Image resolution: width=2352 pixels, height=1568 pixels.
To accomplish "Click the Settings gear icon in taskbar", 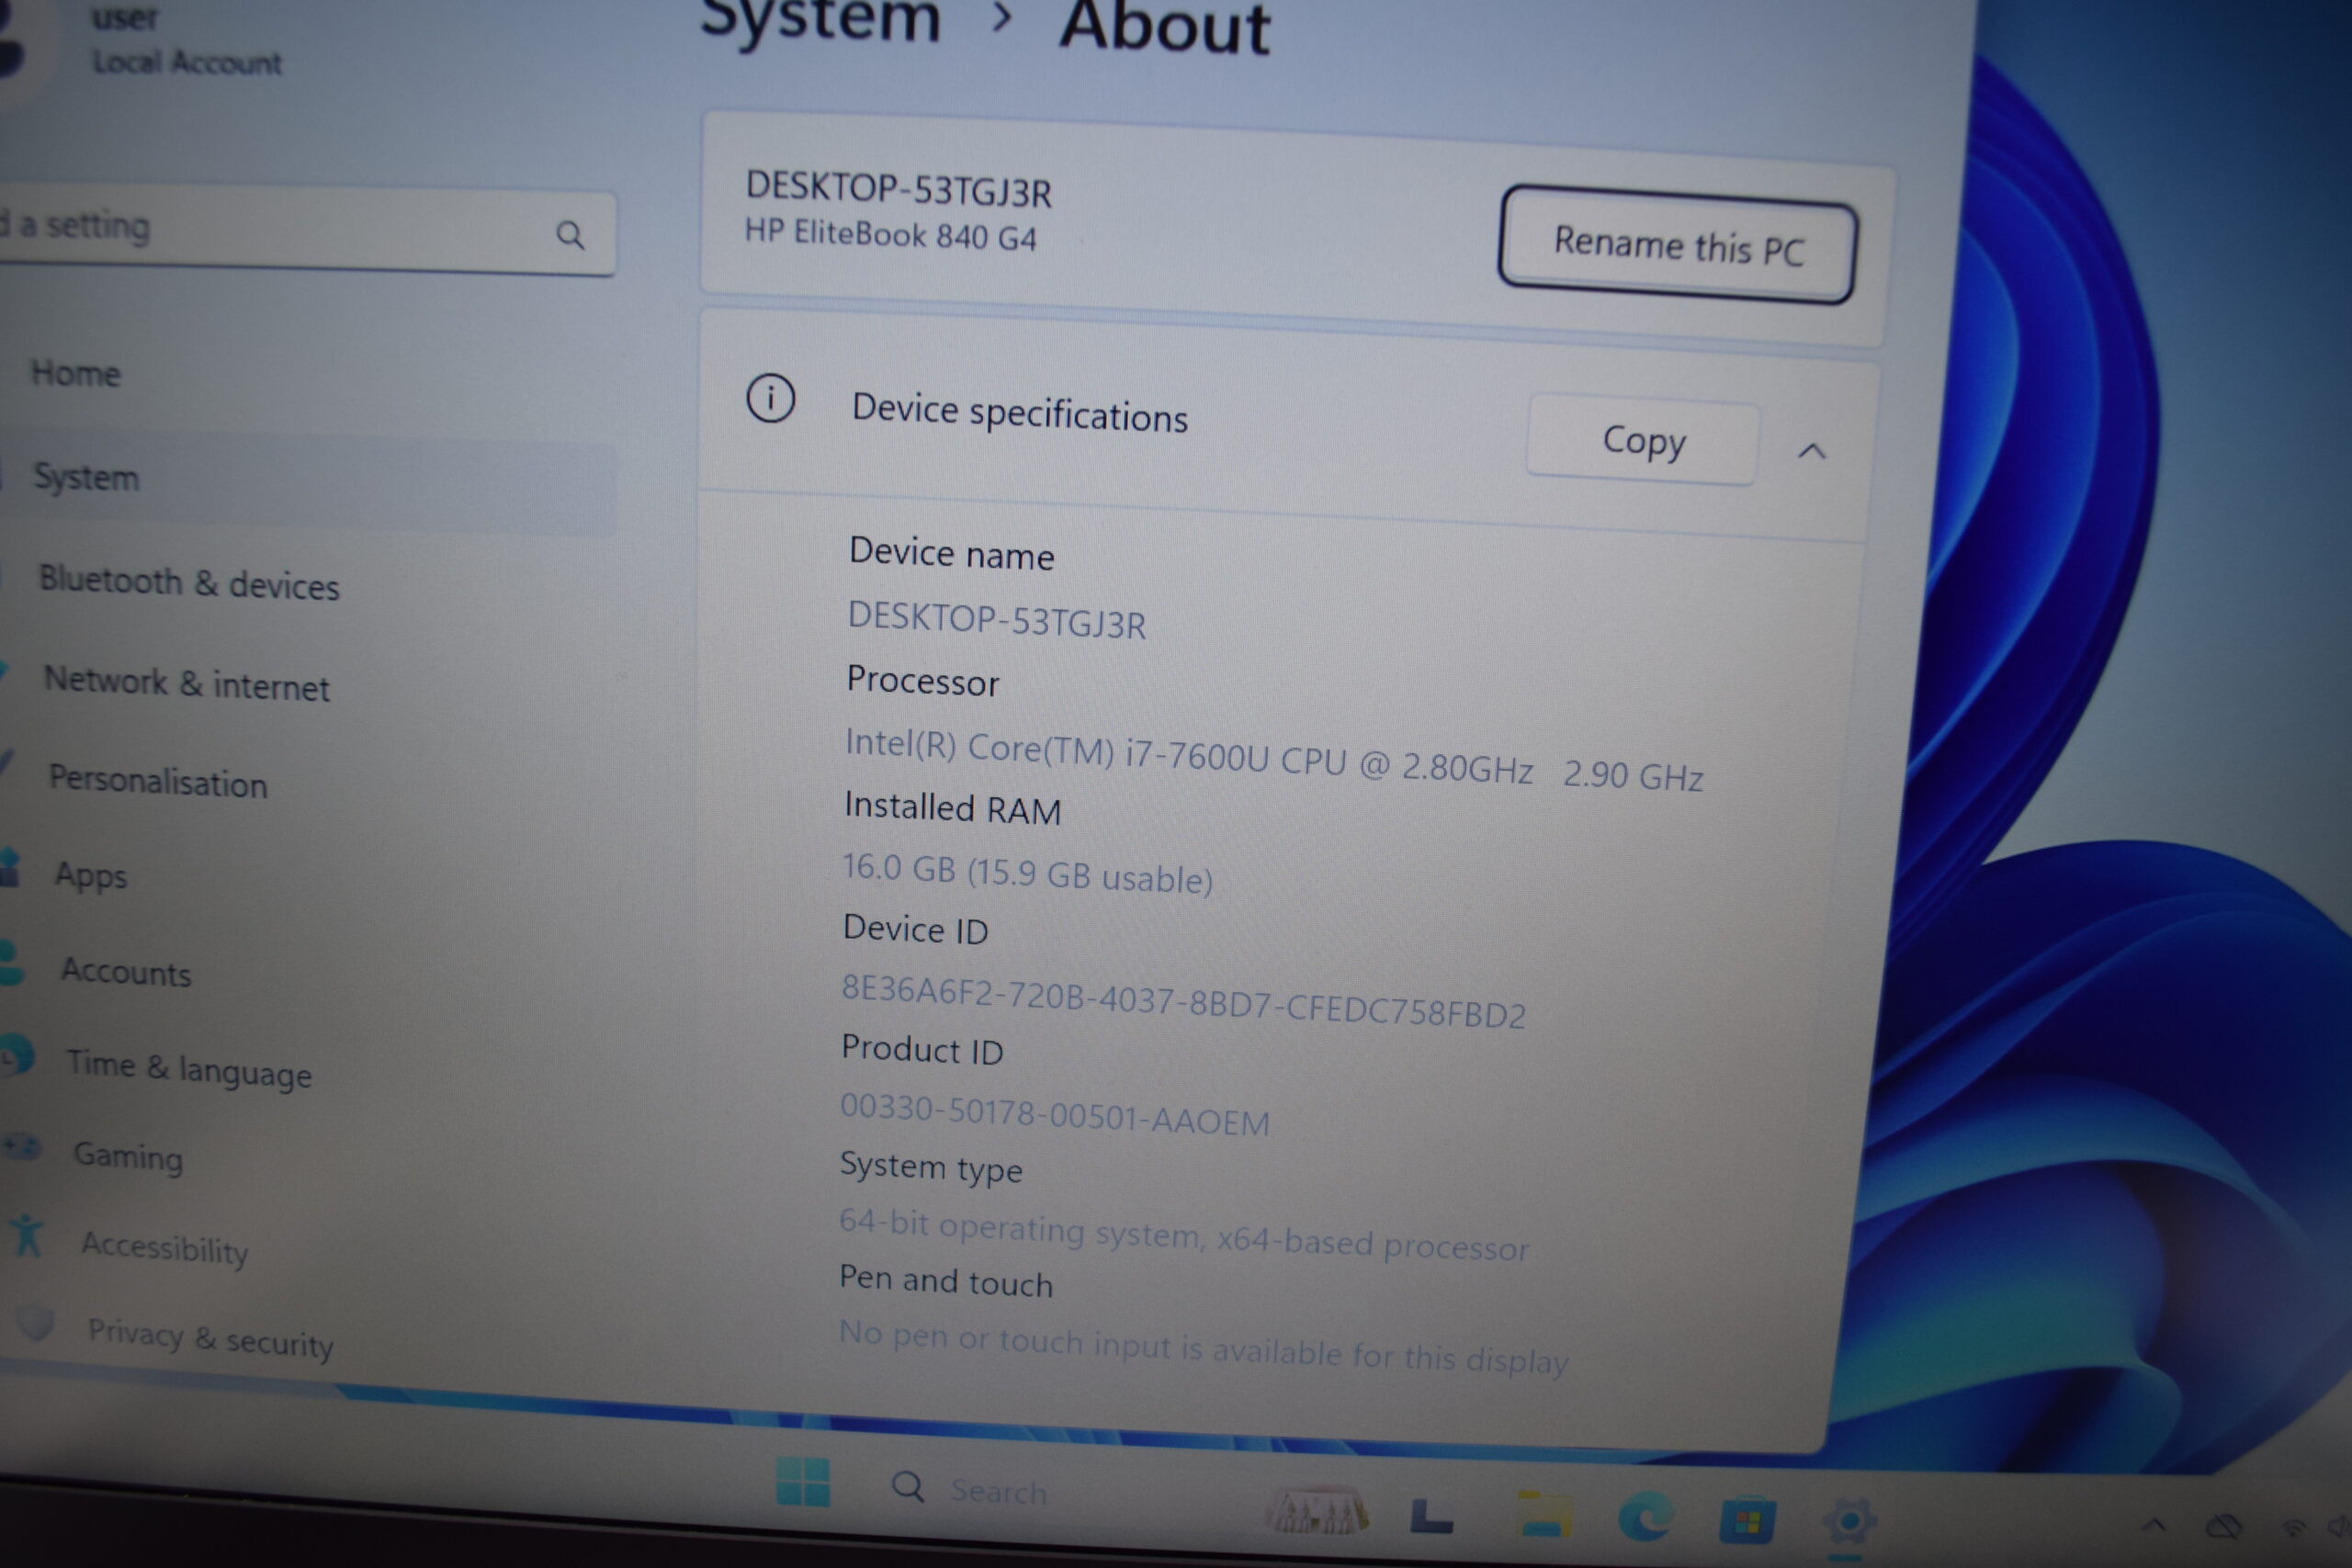I will [x=1850, y=1523].
